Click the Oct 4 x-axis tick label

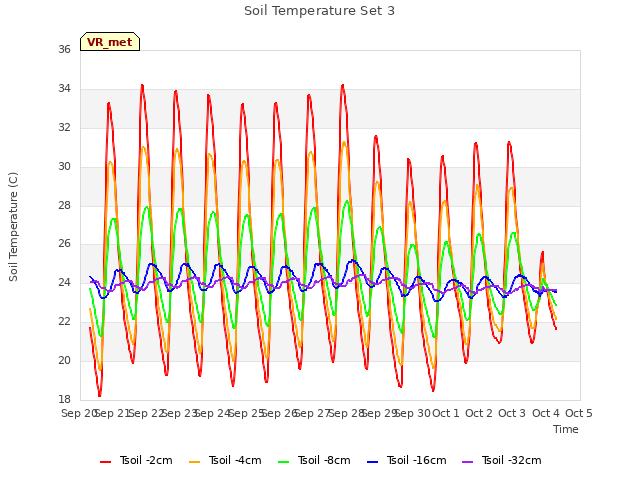point(546,413)
